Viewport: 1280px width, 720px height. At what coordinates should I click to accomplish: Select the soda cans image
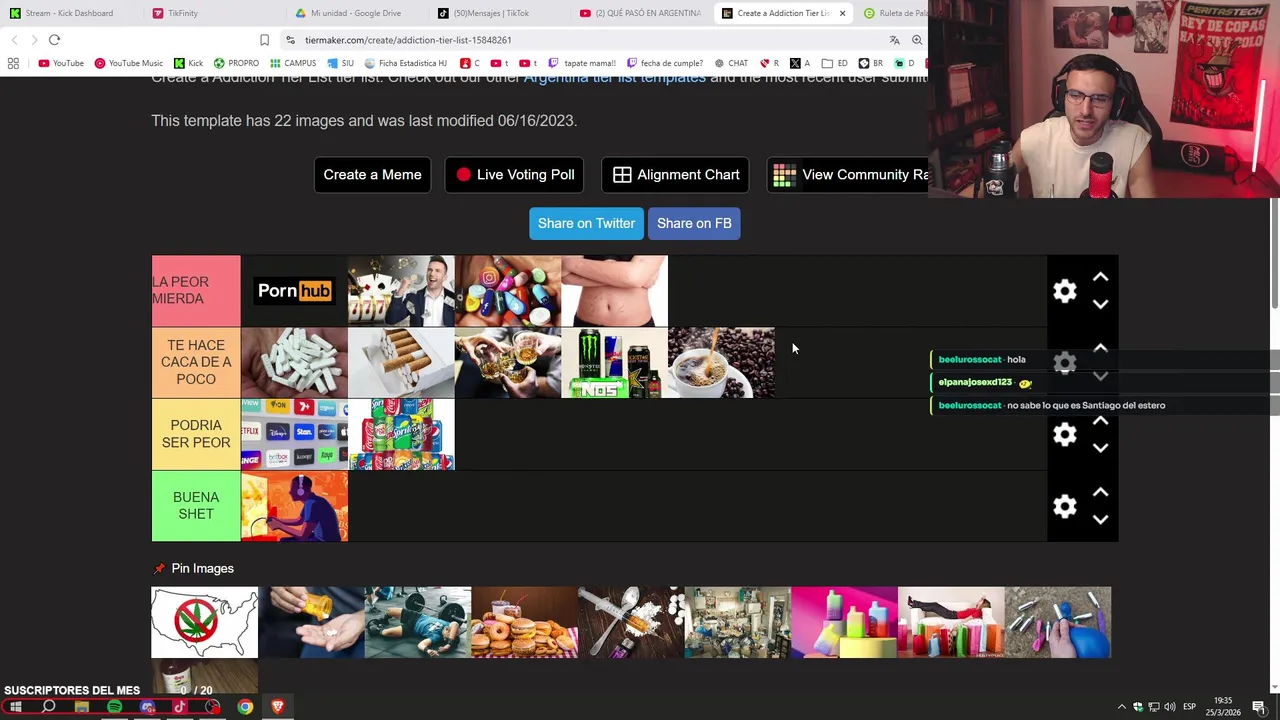point(401,434)
